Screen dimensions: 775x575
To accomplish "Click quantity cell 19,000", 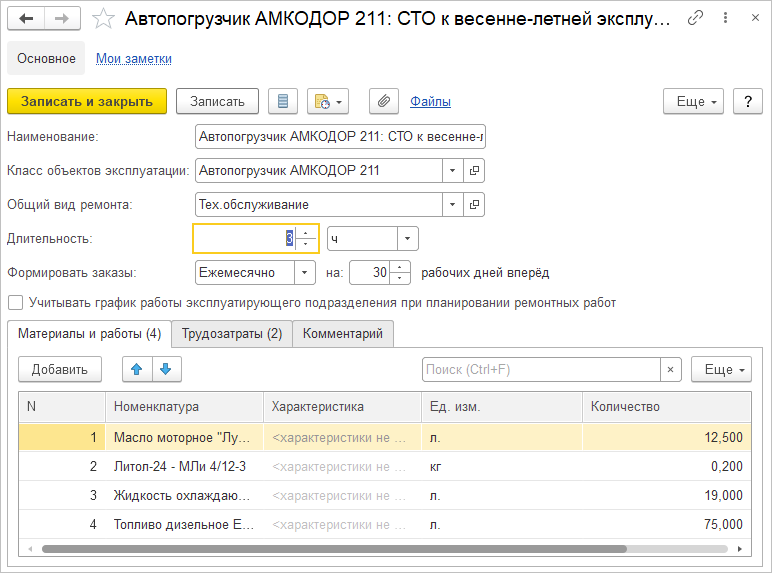I will coord(667,496).
